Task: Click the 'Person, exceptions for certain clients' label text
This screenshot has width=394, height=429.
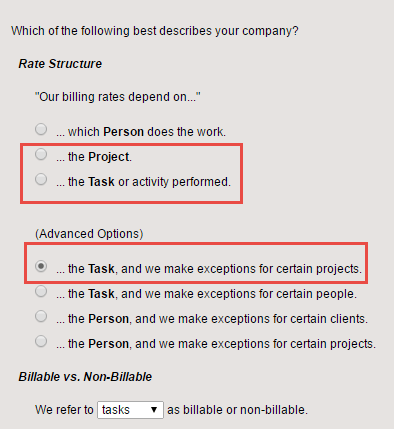Action: [x=212, y=319]
